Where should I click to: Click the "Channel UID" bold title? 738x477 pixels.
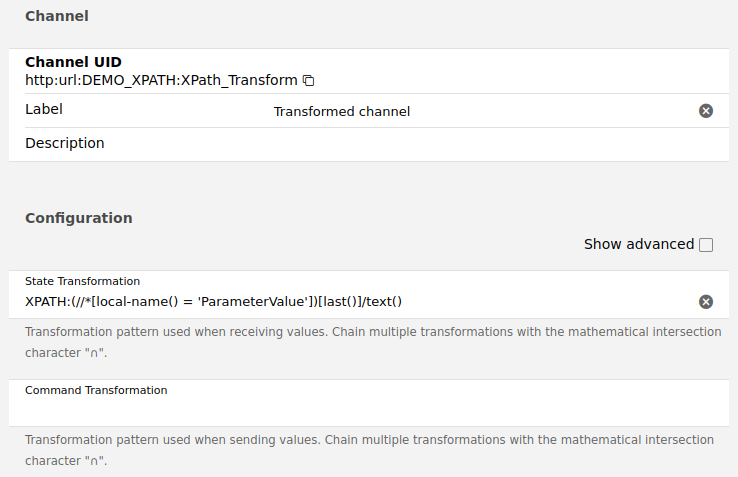73,62
